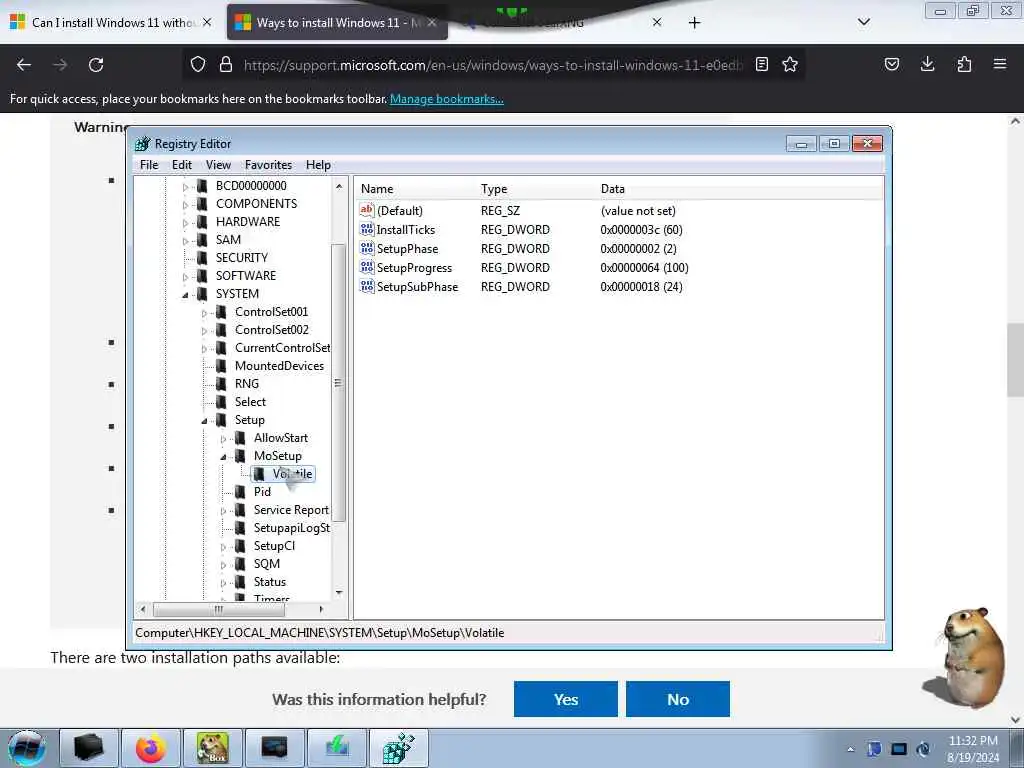Expand the HARDWARE key
This screenshot has width=1024, height=768.
(x=185, y=223)
